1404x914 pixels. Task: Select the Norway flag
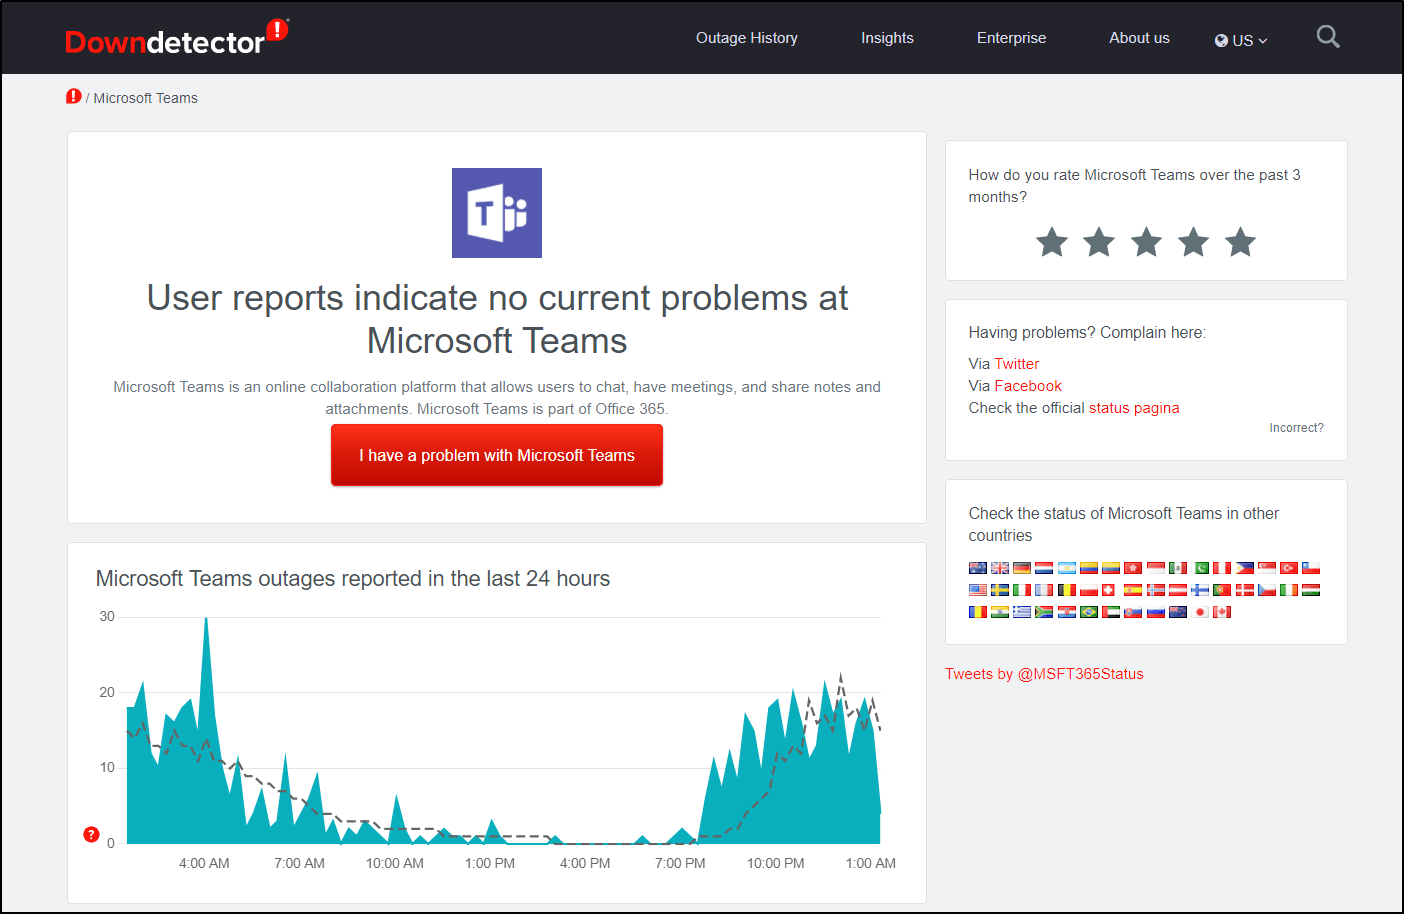[1156, 590]
